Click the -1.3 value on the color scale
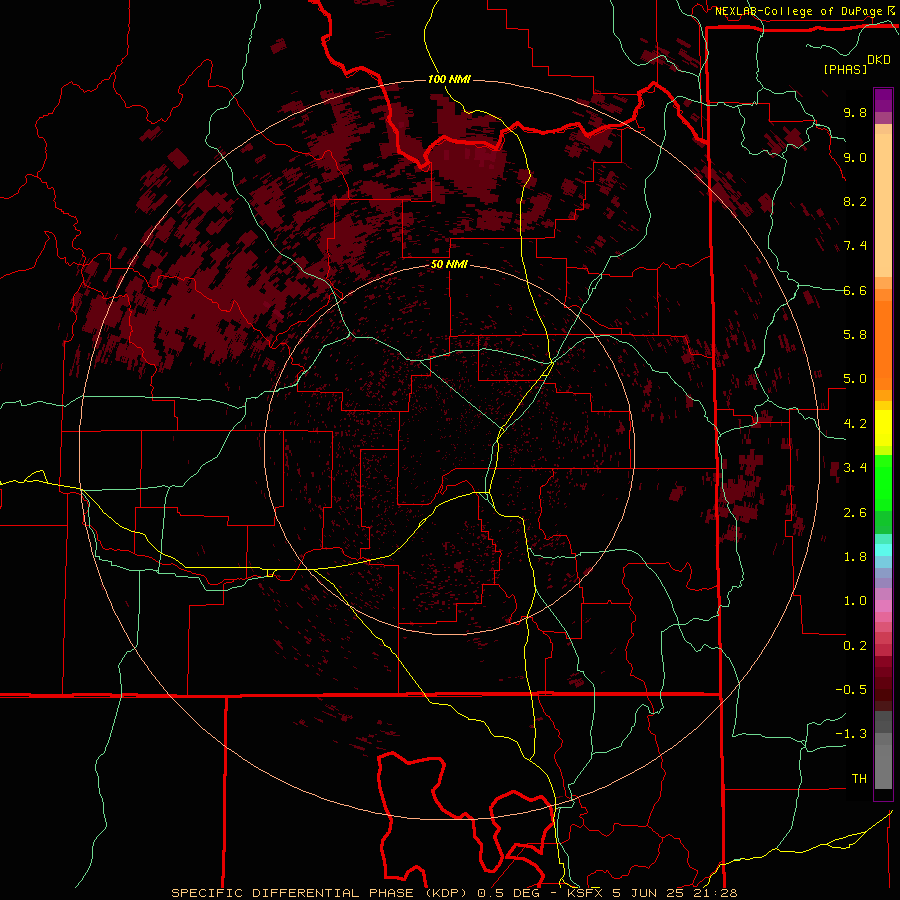 [x=851, y=734]
